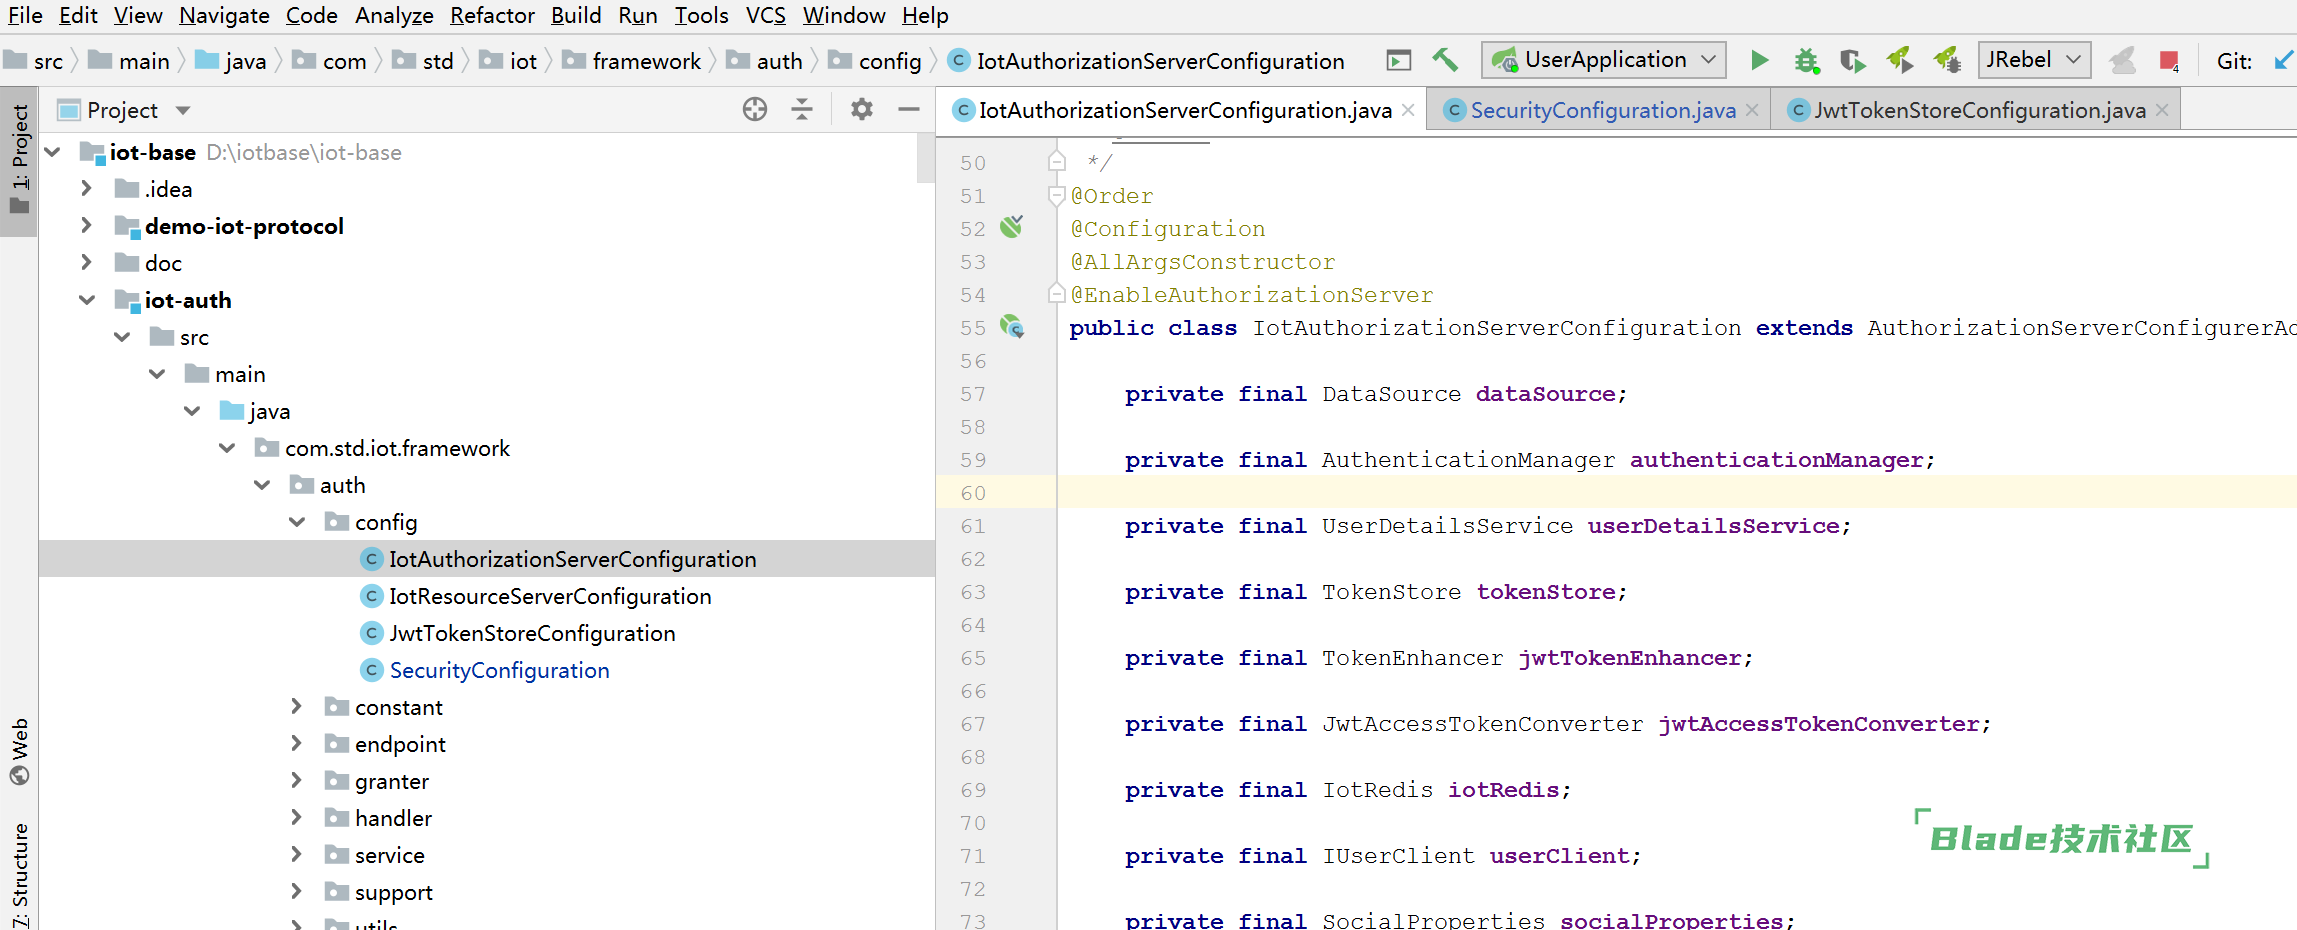Viewport: 2297px width, 930px height.
Task: Expand the .idea folder
Action: (86, 188)
